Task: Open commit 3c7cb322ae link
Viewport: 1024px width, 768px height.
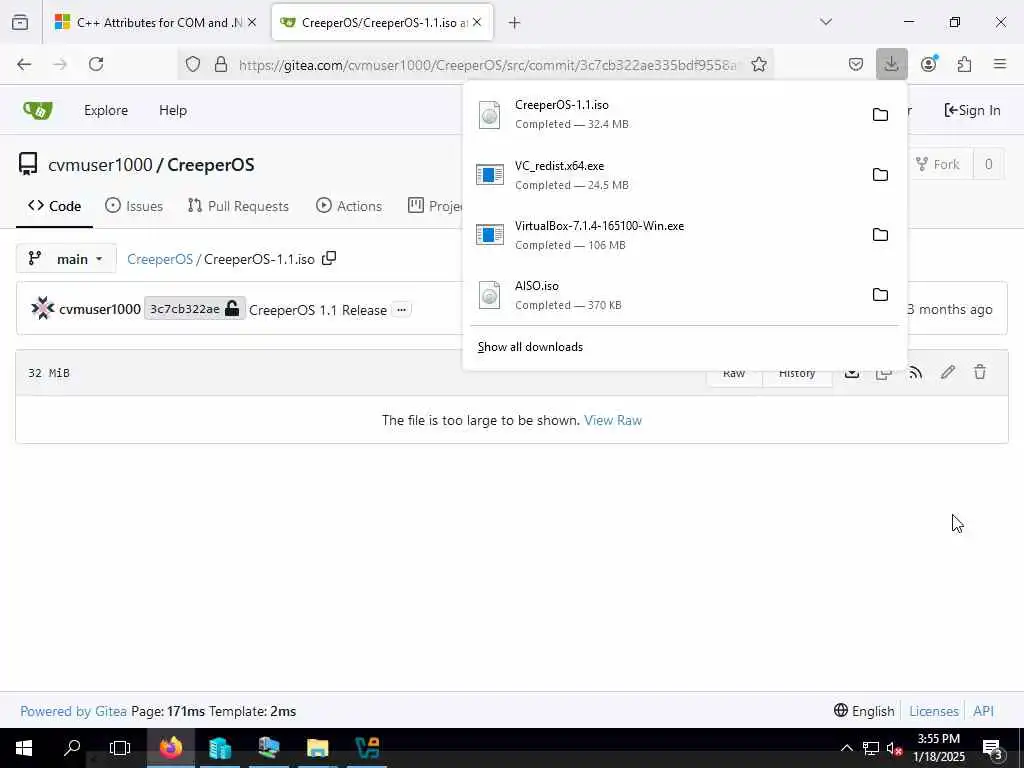Action: click(x=195, y=309)
